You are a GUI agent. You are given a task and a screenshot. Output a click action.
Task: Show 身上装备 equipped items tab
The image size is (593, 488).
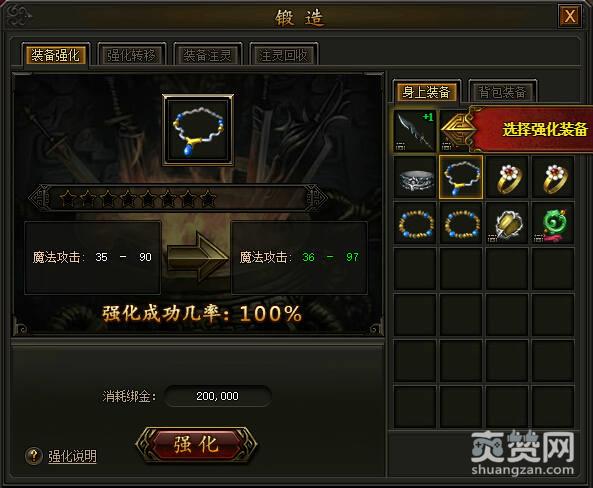click(426, 92)
